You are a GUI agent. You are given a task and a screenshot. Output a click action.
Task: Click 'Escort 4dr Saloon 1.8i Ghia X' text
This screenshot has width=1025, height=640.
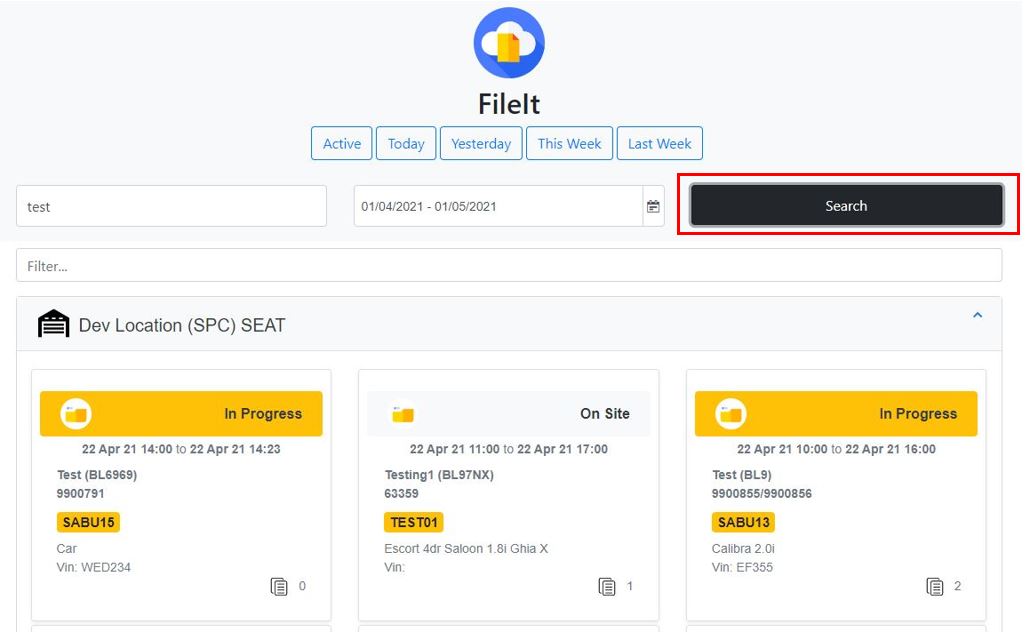click(466, 548)
